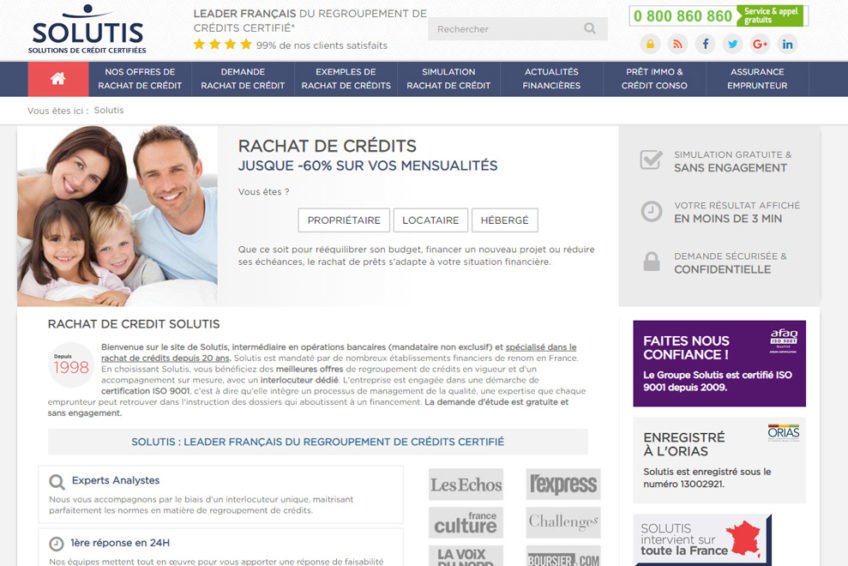This screenshot has width=848, height=566.
Task: Click the red France map graphic
Action: tap(744, 539)
